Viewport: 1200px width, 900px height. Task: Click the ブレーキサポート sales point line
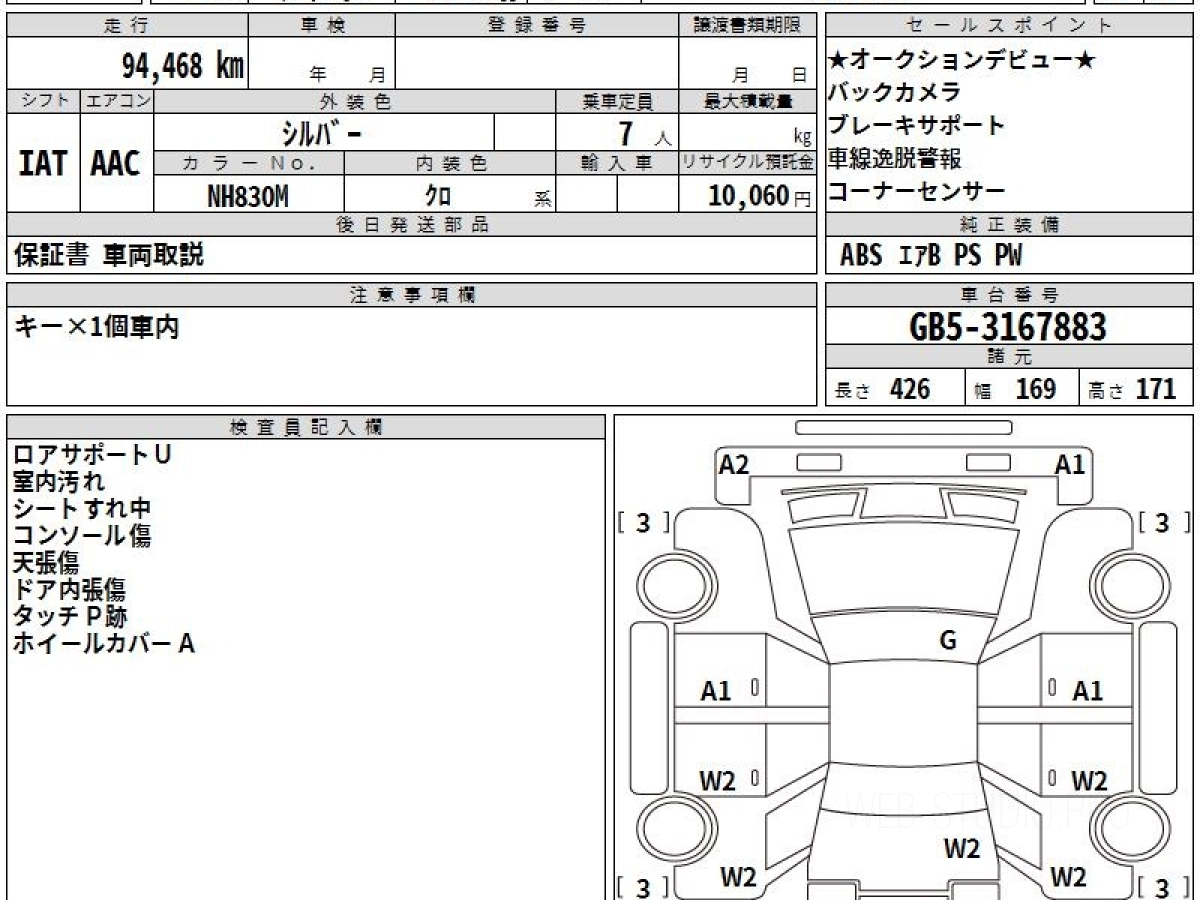916,126
